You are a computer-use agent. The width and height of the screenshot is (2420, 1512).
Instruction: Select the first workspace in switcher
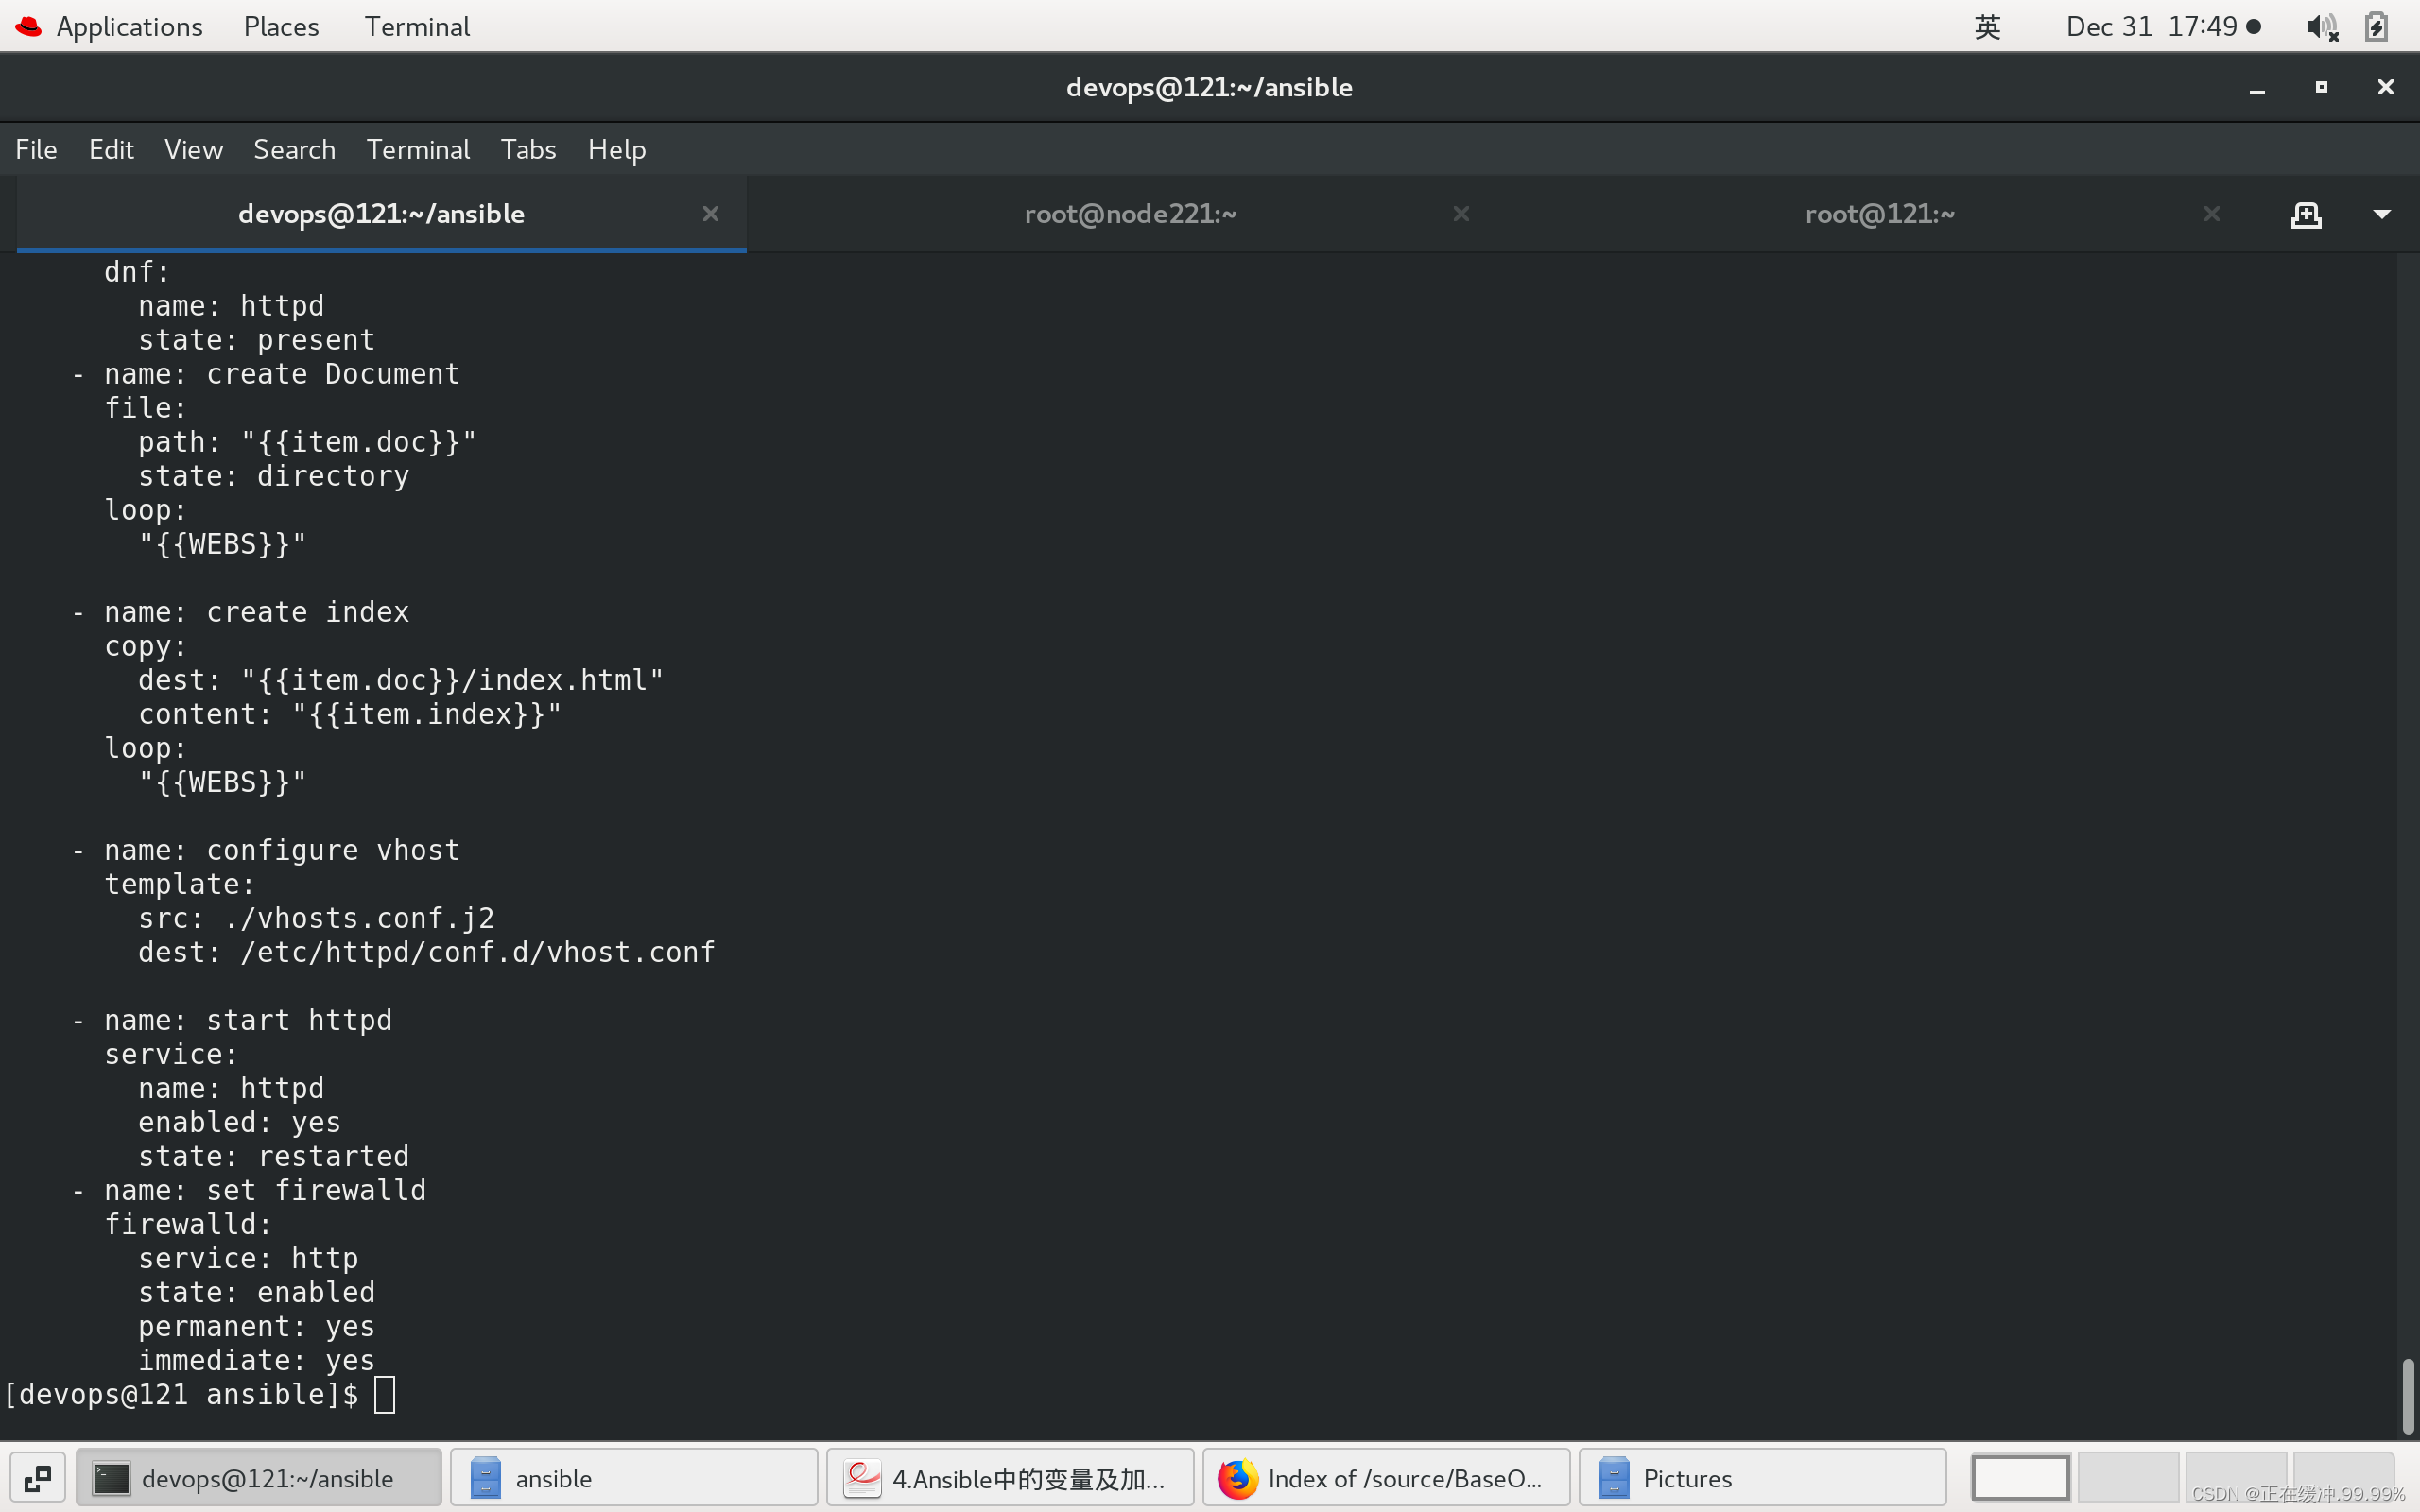[x=2020, y=1478]
